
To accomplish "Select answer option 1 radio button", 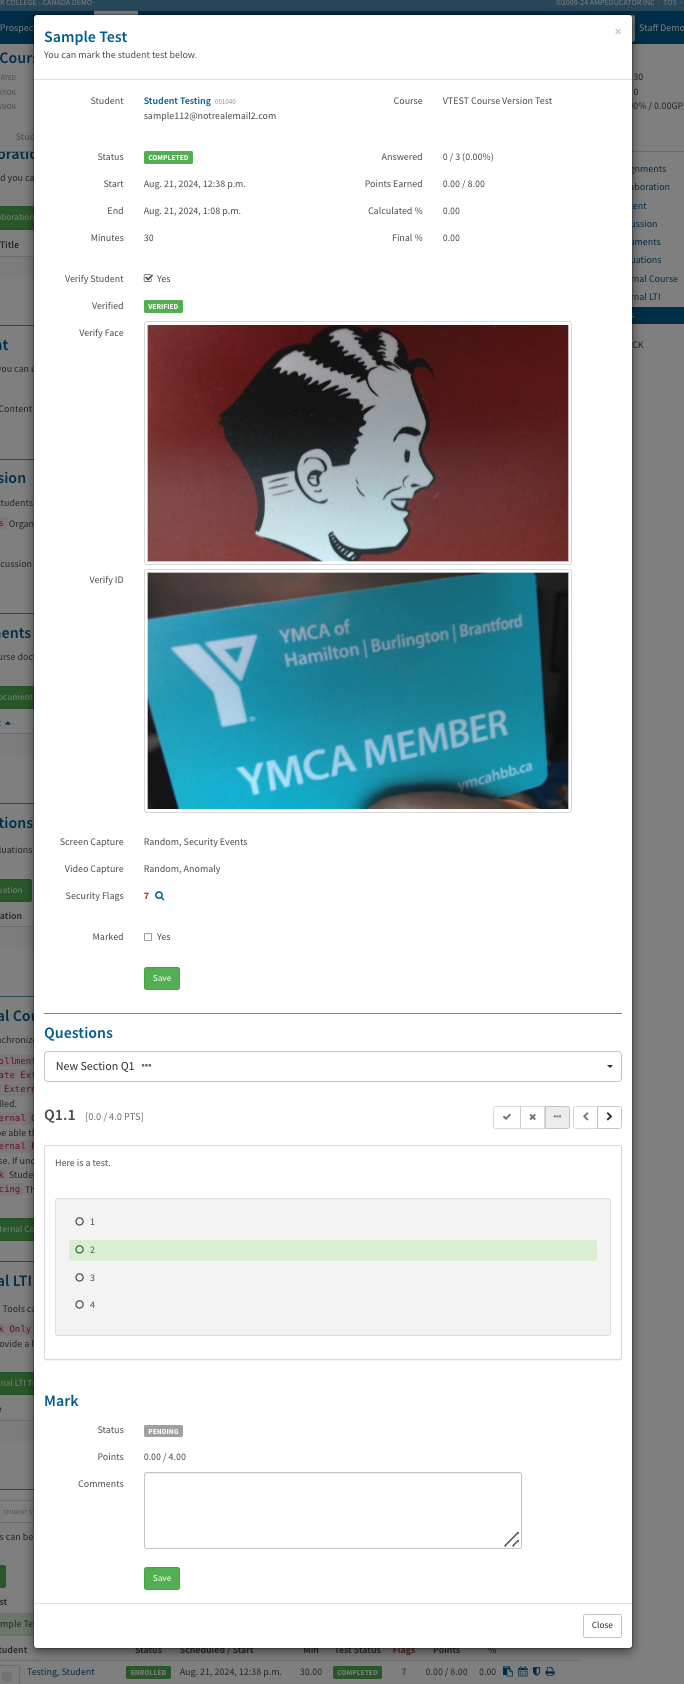I will tap(79, 1222).
